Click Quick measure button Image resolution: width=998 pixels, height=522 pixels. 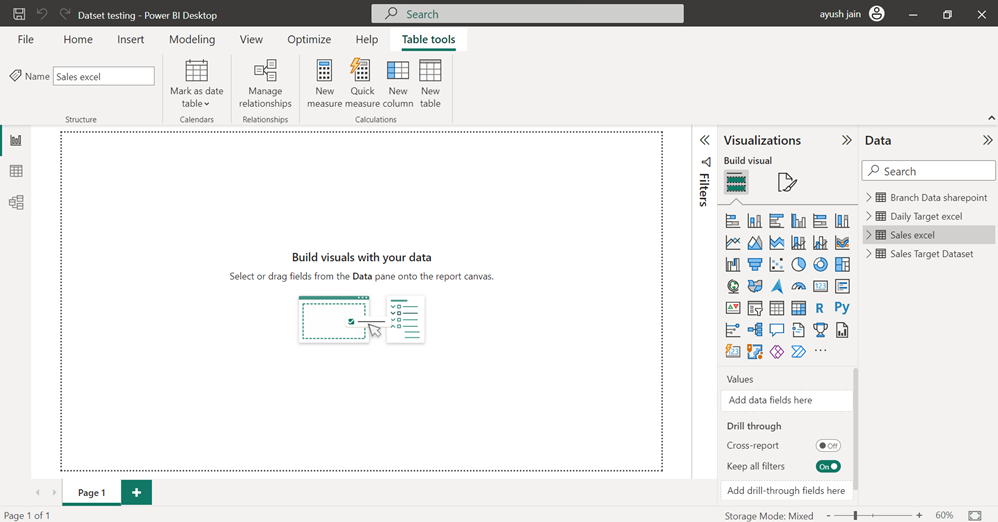(x=362, y=84)
